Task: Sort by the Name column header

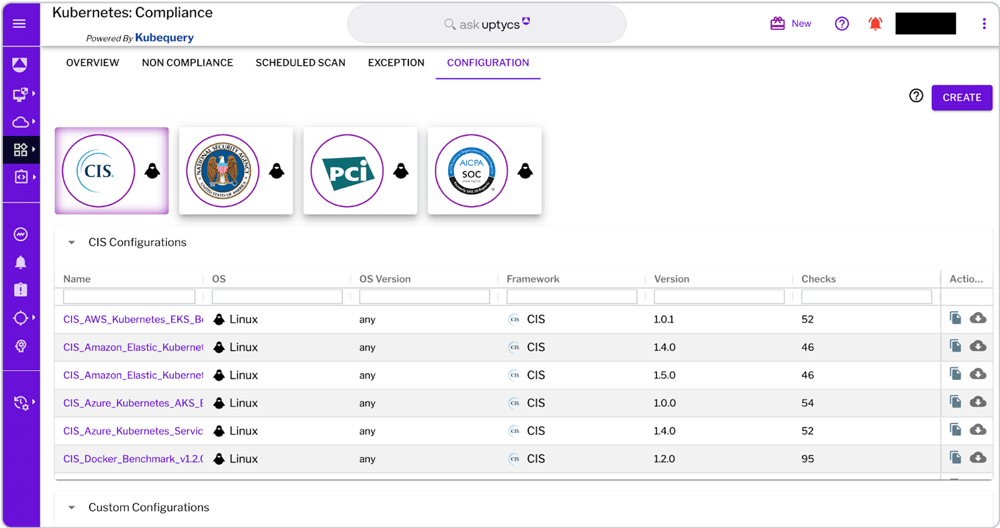Action: pos(77,279)
